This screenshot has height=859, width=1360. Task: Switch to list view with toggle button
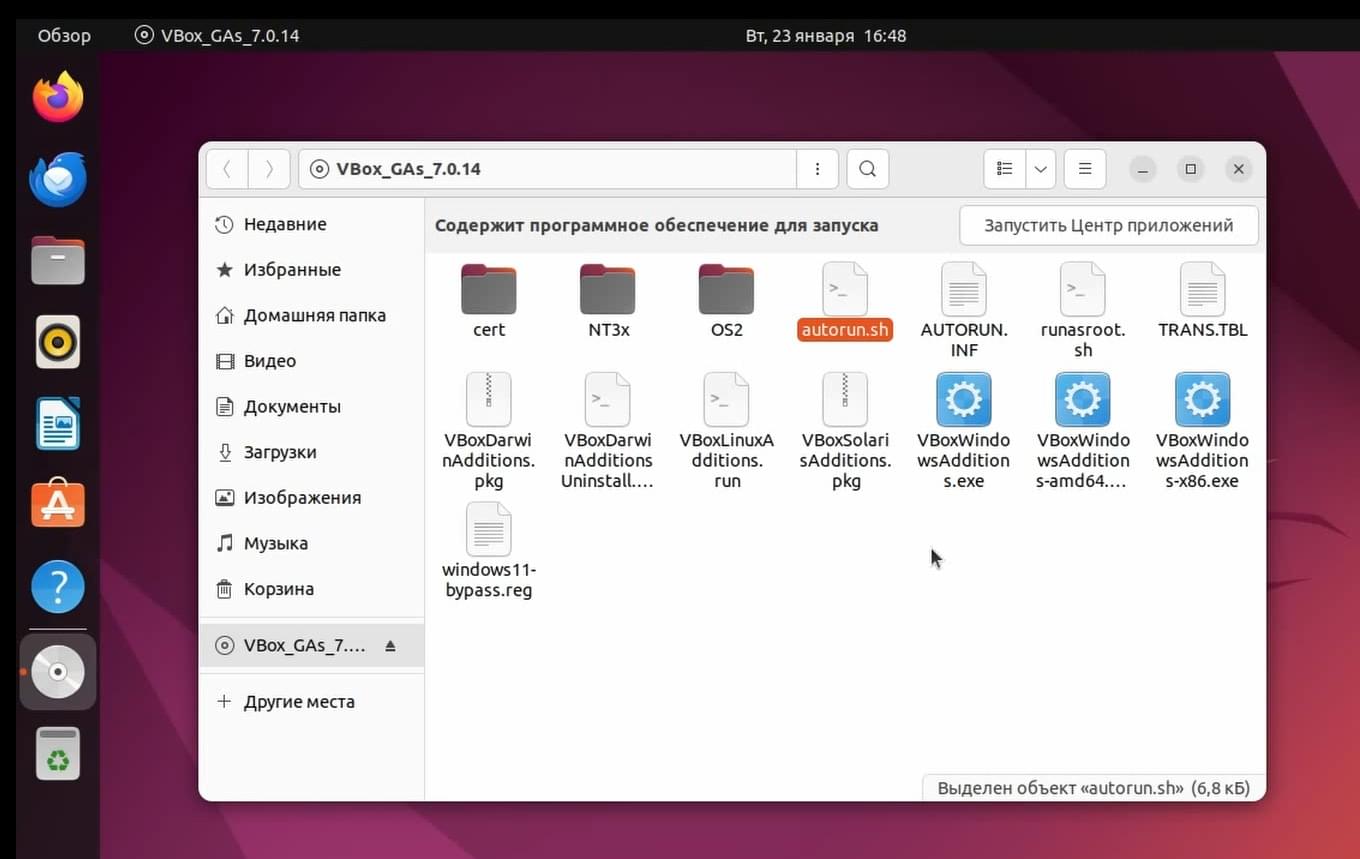click(x=1005, y=169)
